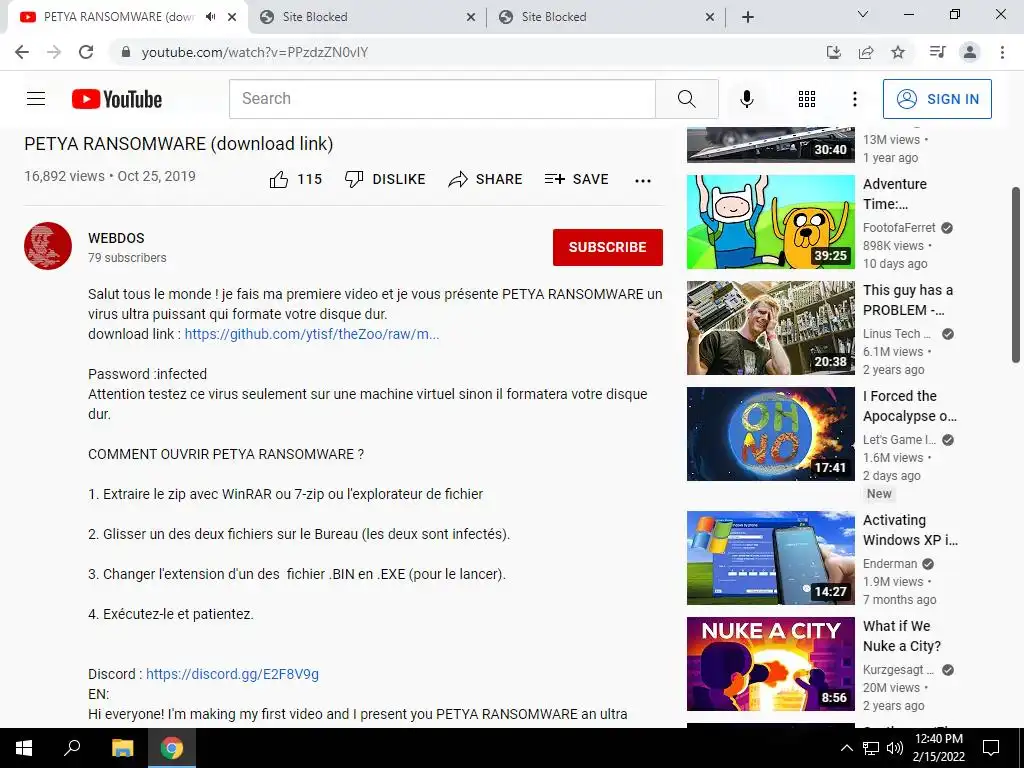Open Windows Start menu
The width and height of the screenshot is (1024, 768).
click(x=24, y=748)
